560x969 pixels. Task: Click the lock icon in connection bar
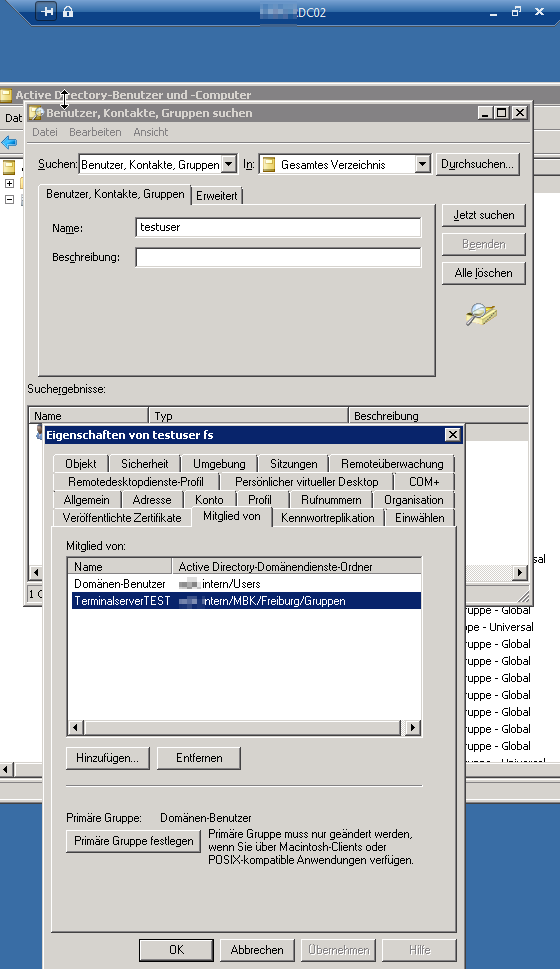(68, 11)
